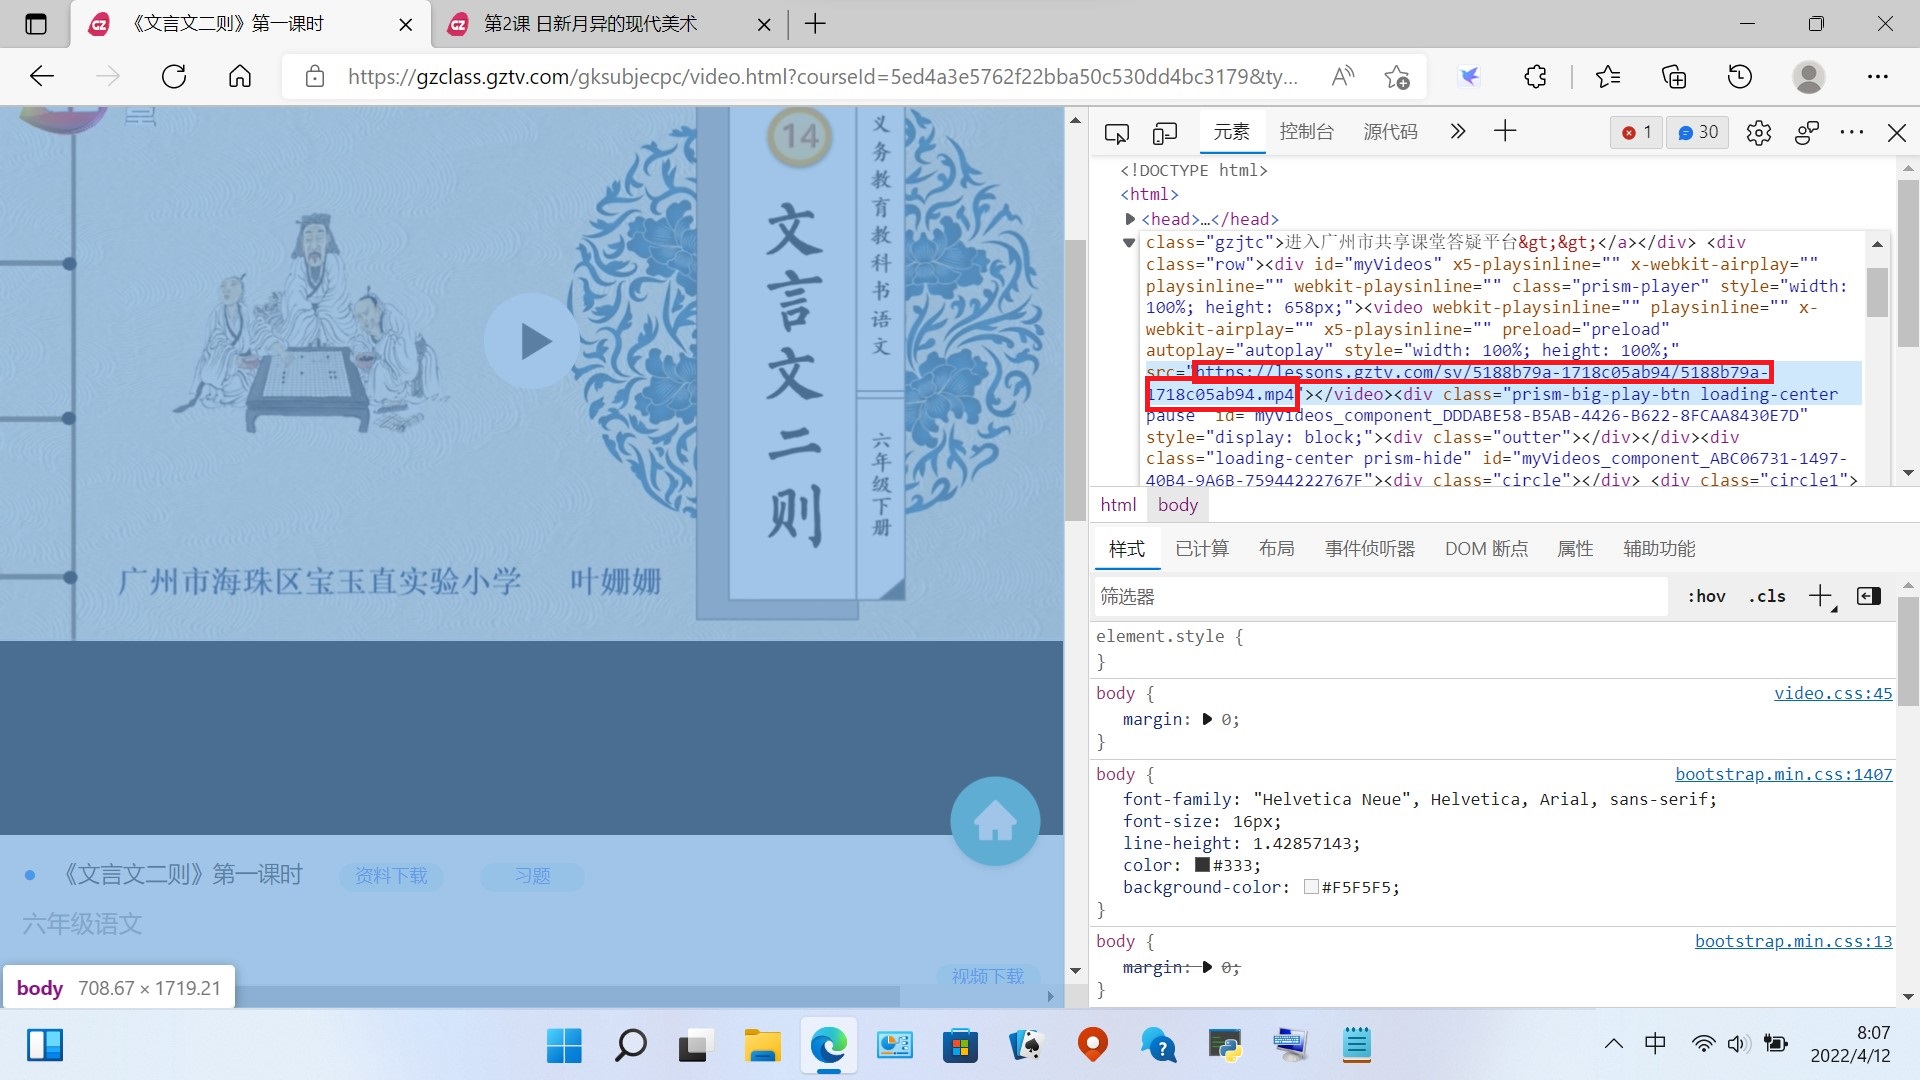Open the 属性 tab

click(1575, 549)
